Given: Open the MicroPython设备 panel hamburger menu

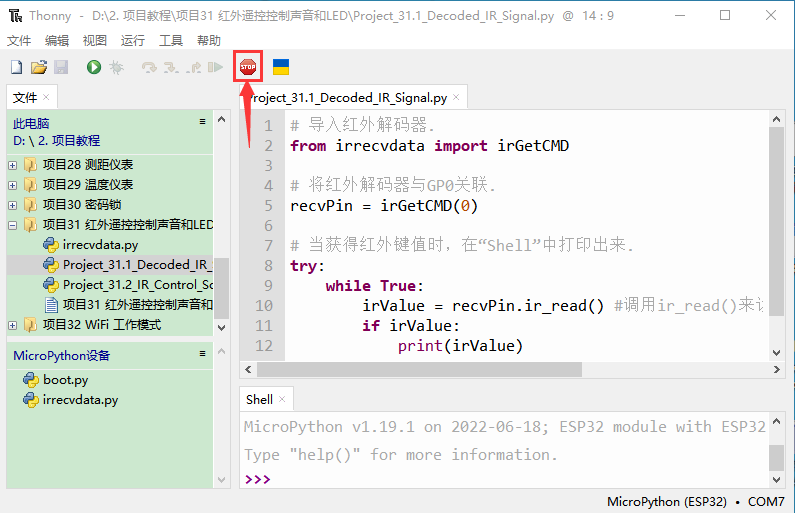Looking at the screenshot, I should (203, 354).
